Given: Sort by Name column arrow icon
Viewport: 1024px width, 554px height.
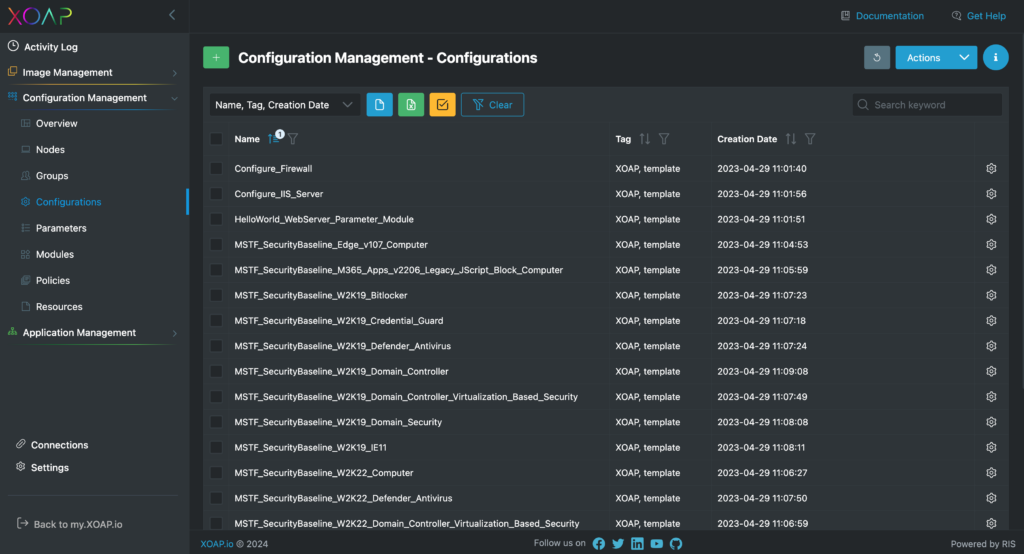Looking at the screenshot, I should click(x=272, y=138).
